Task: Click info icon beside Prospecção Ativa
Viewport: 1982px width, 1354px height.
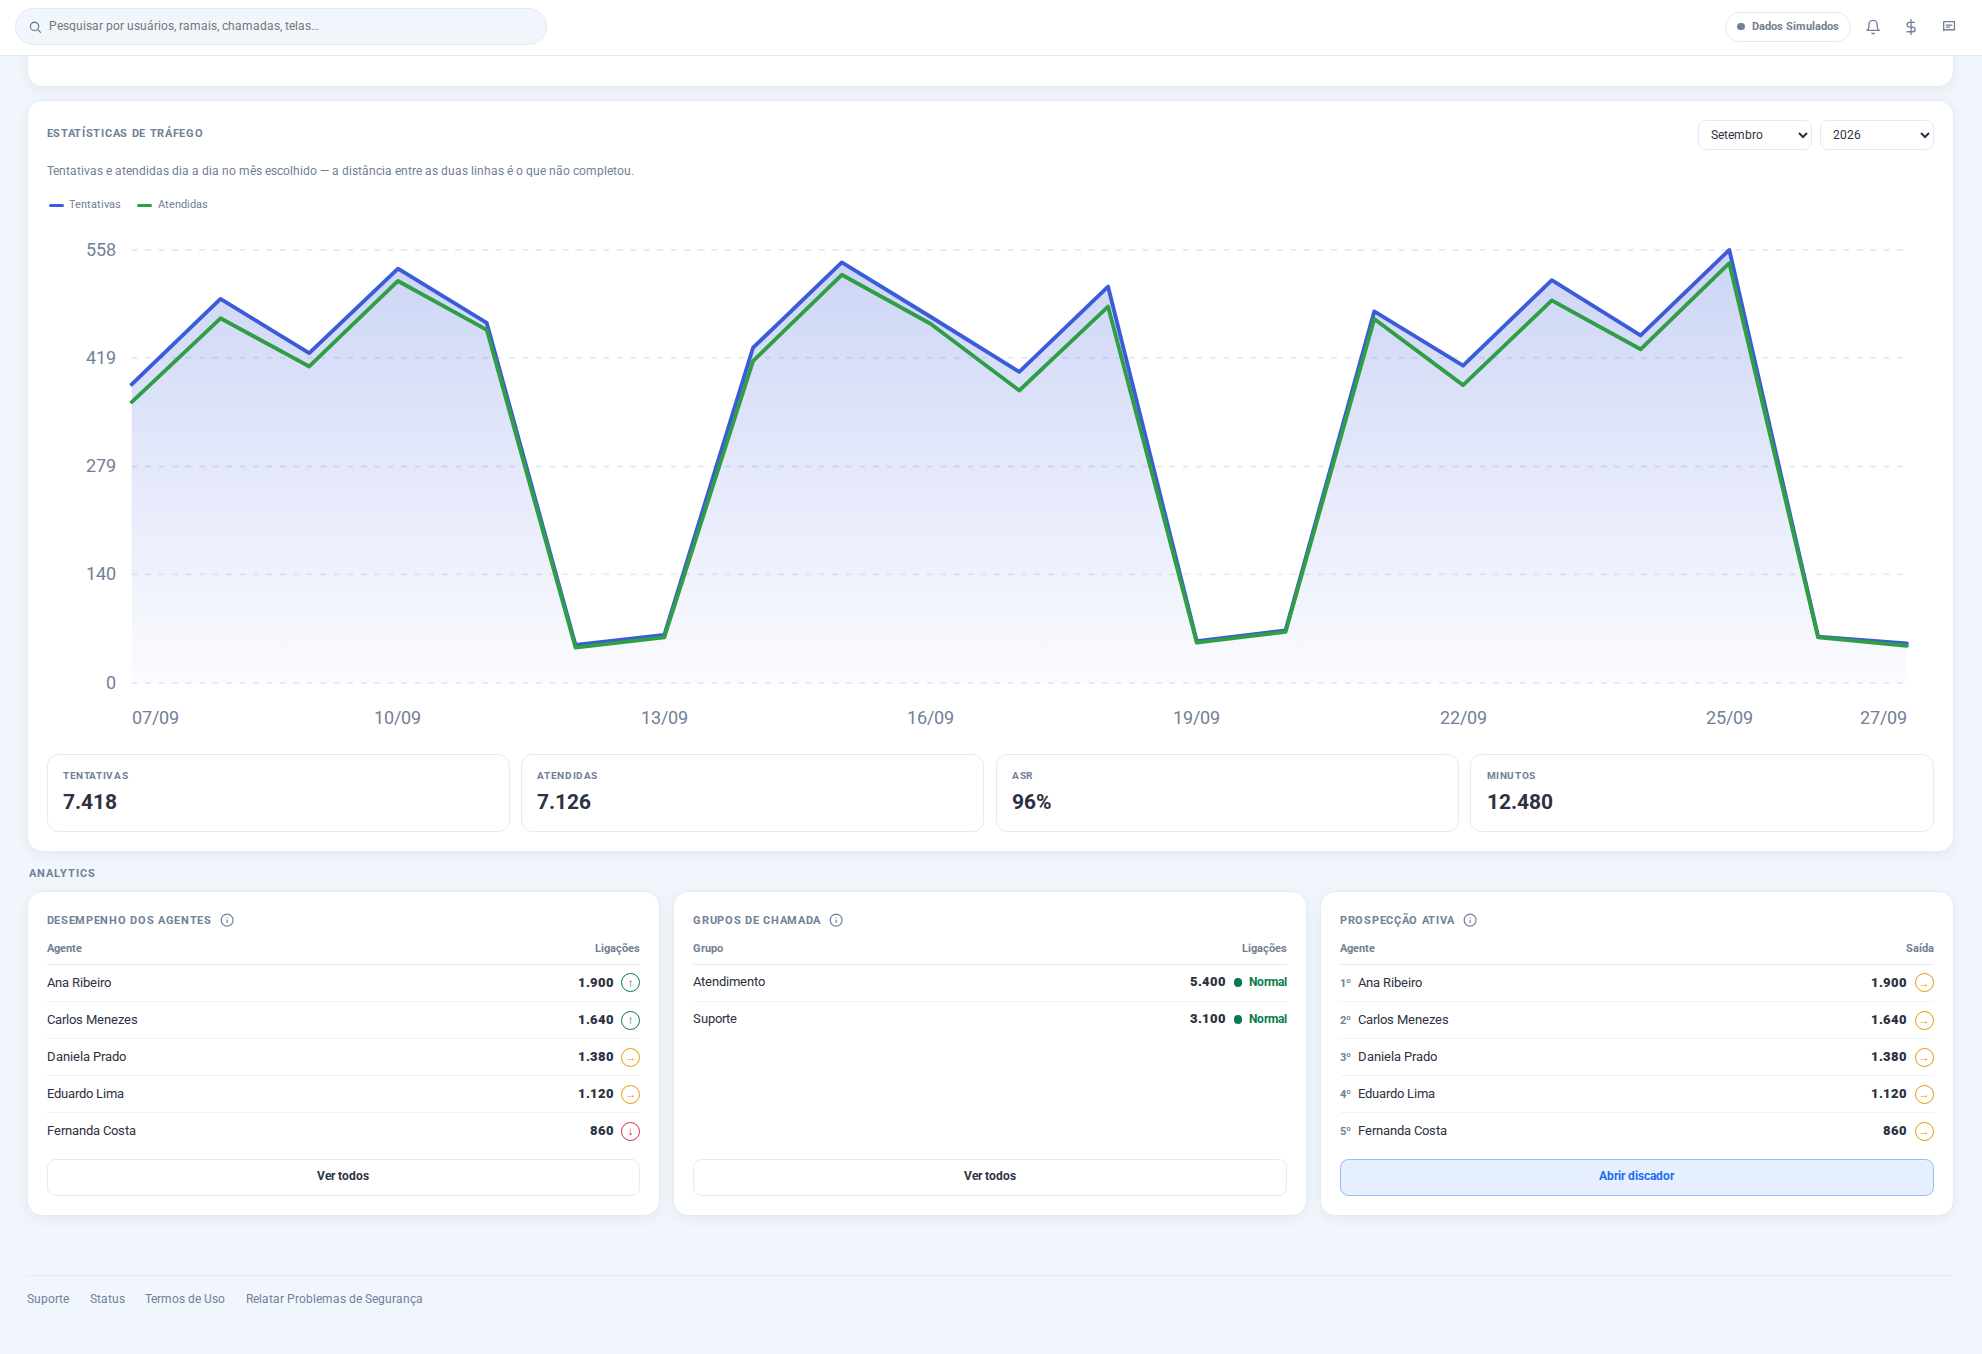Action: point(1470,920)
